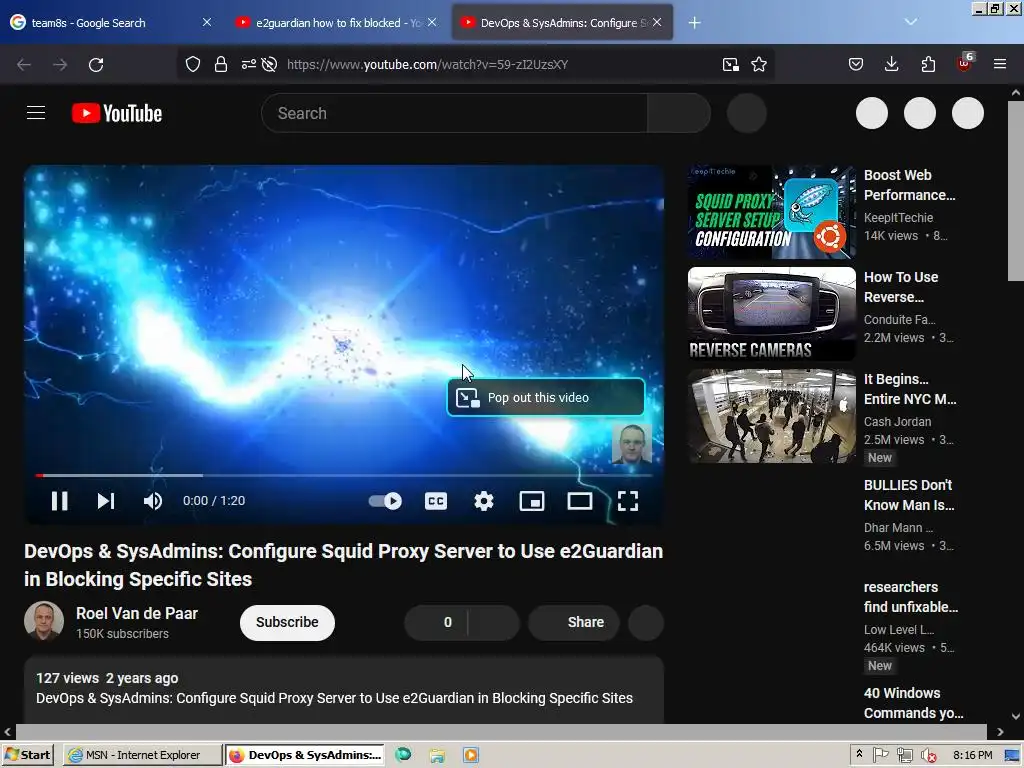Open Squid Proxy Server Setup thumbnail

coord(771,212)
